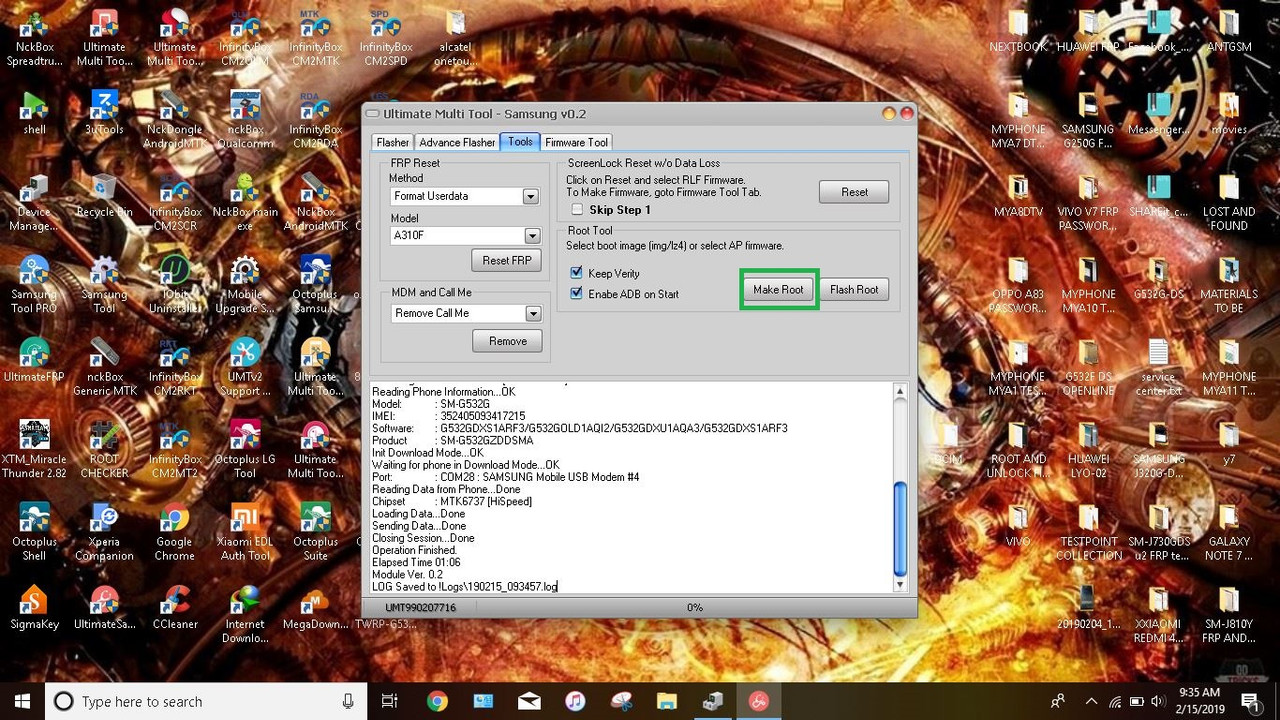
Task: Open the ROOT CHECKER desktop icon
Action: [104, 450]
